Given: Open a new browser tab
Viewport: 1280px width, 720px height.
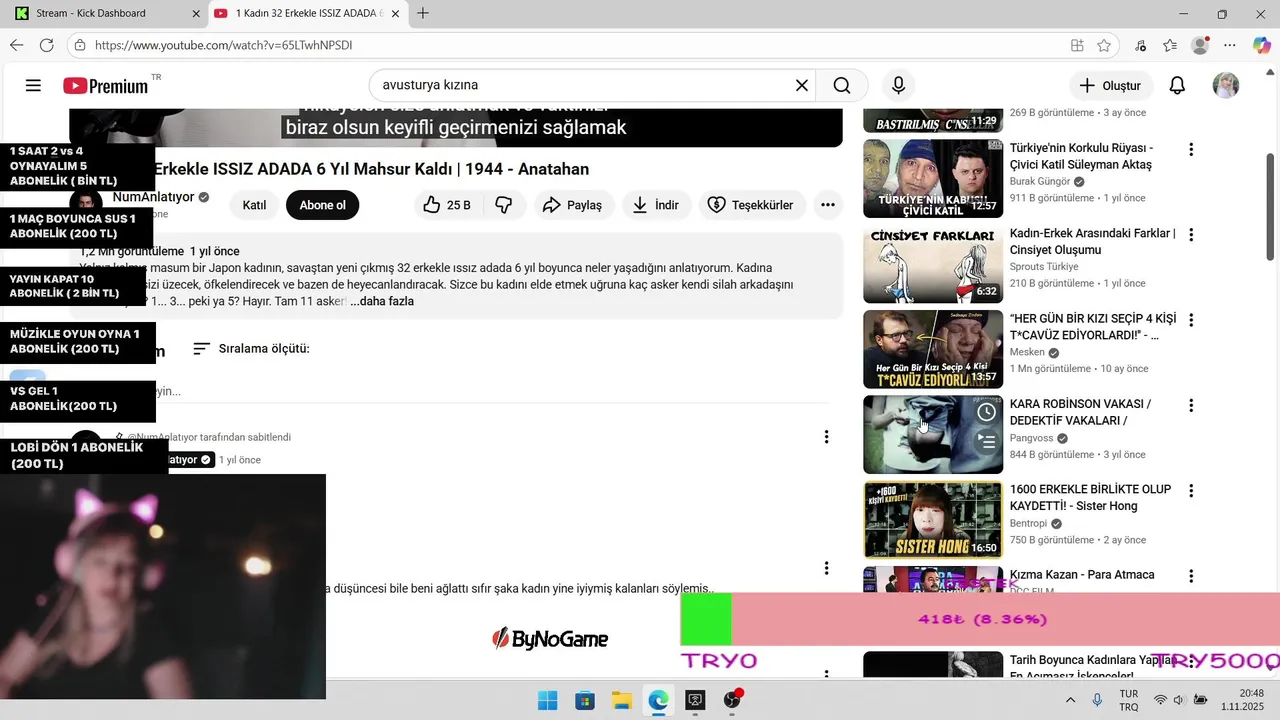Looking at the screenshot, I should [x=423, y=14].
